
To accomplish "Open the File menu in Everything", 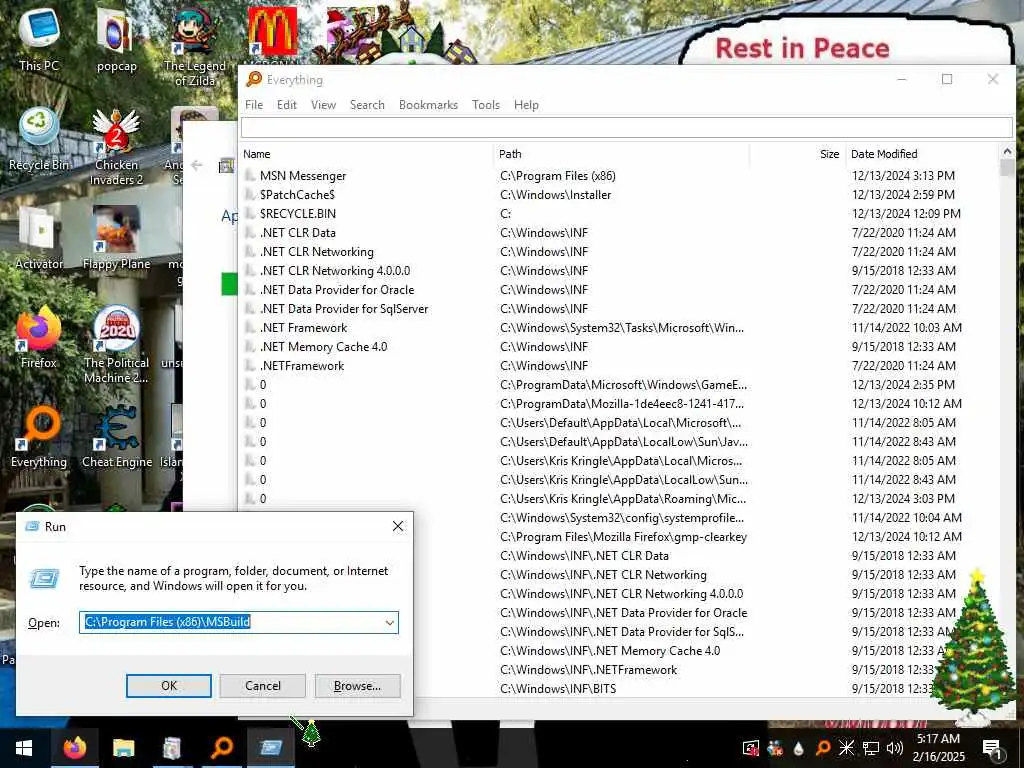I will (x=254, y=104).
